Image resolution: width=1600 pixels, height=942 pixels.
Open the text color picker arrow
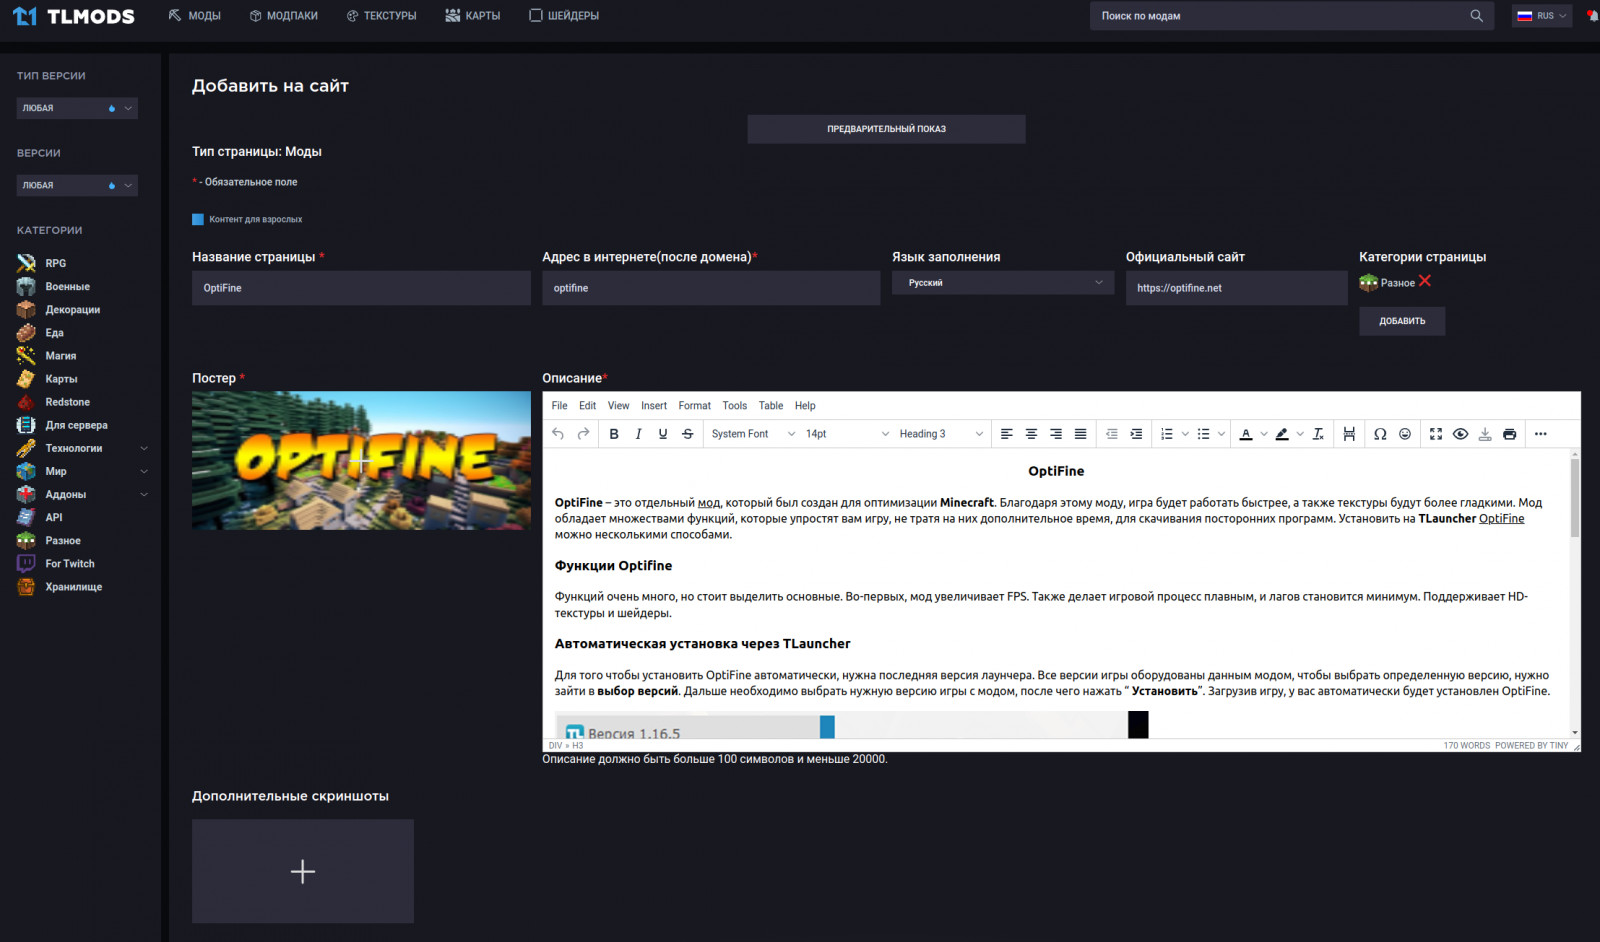1264,434
